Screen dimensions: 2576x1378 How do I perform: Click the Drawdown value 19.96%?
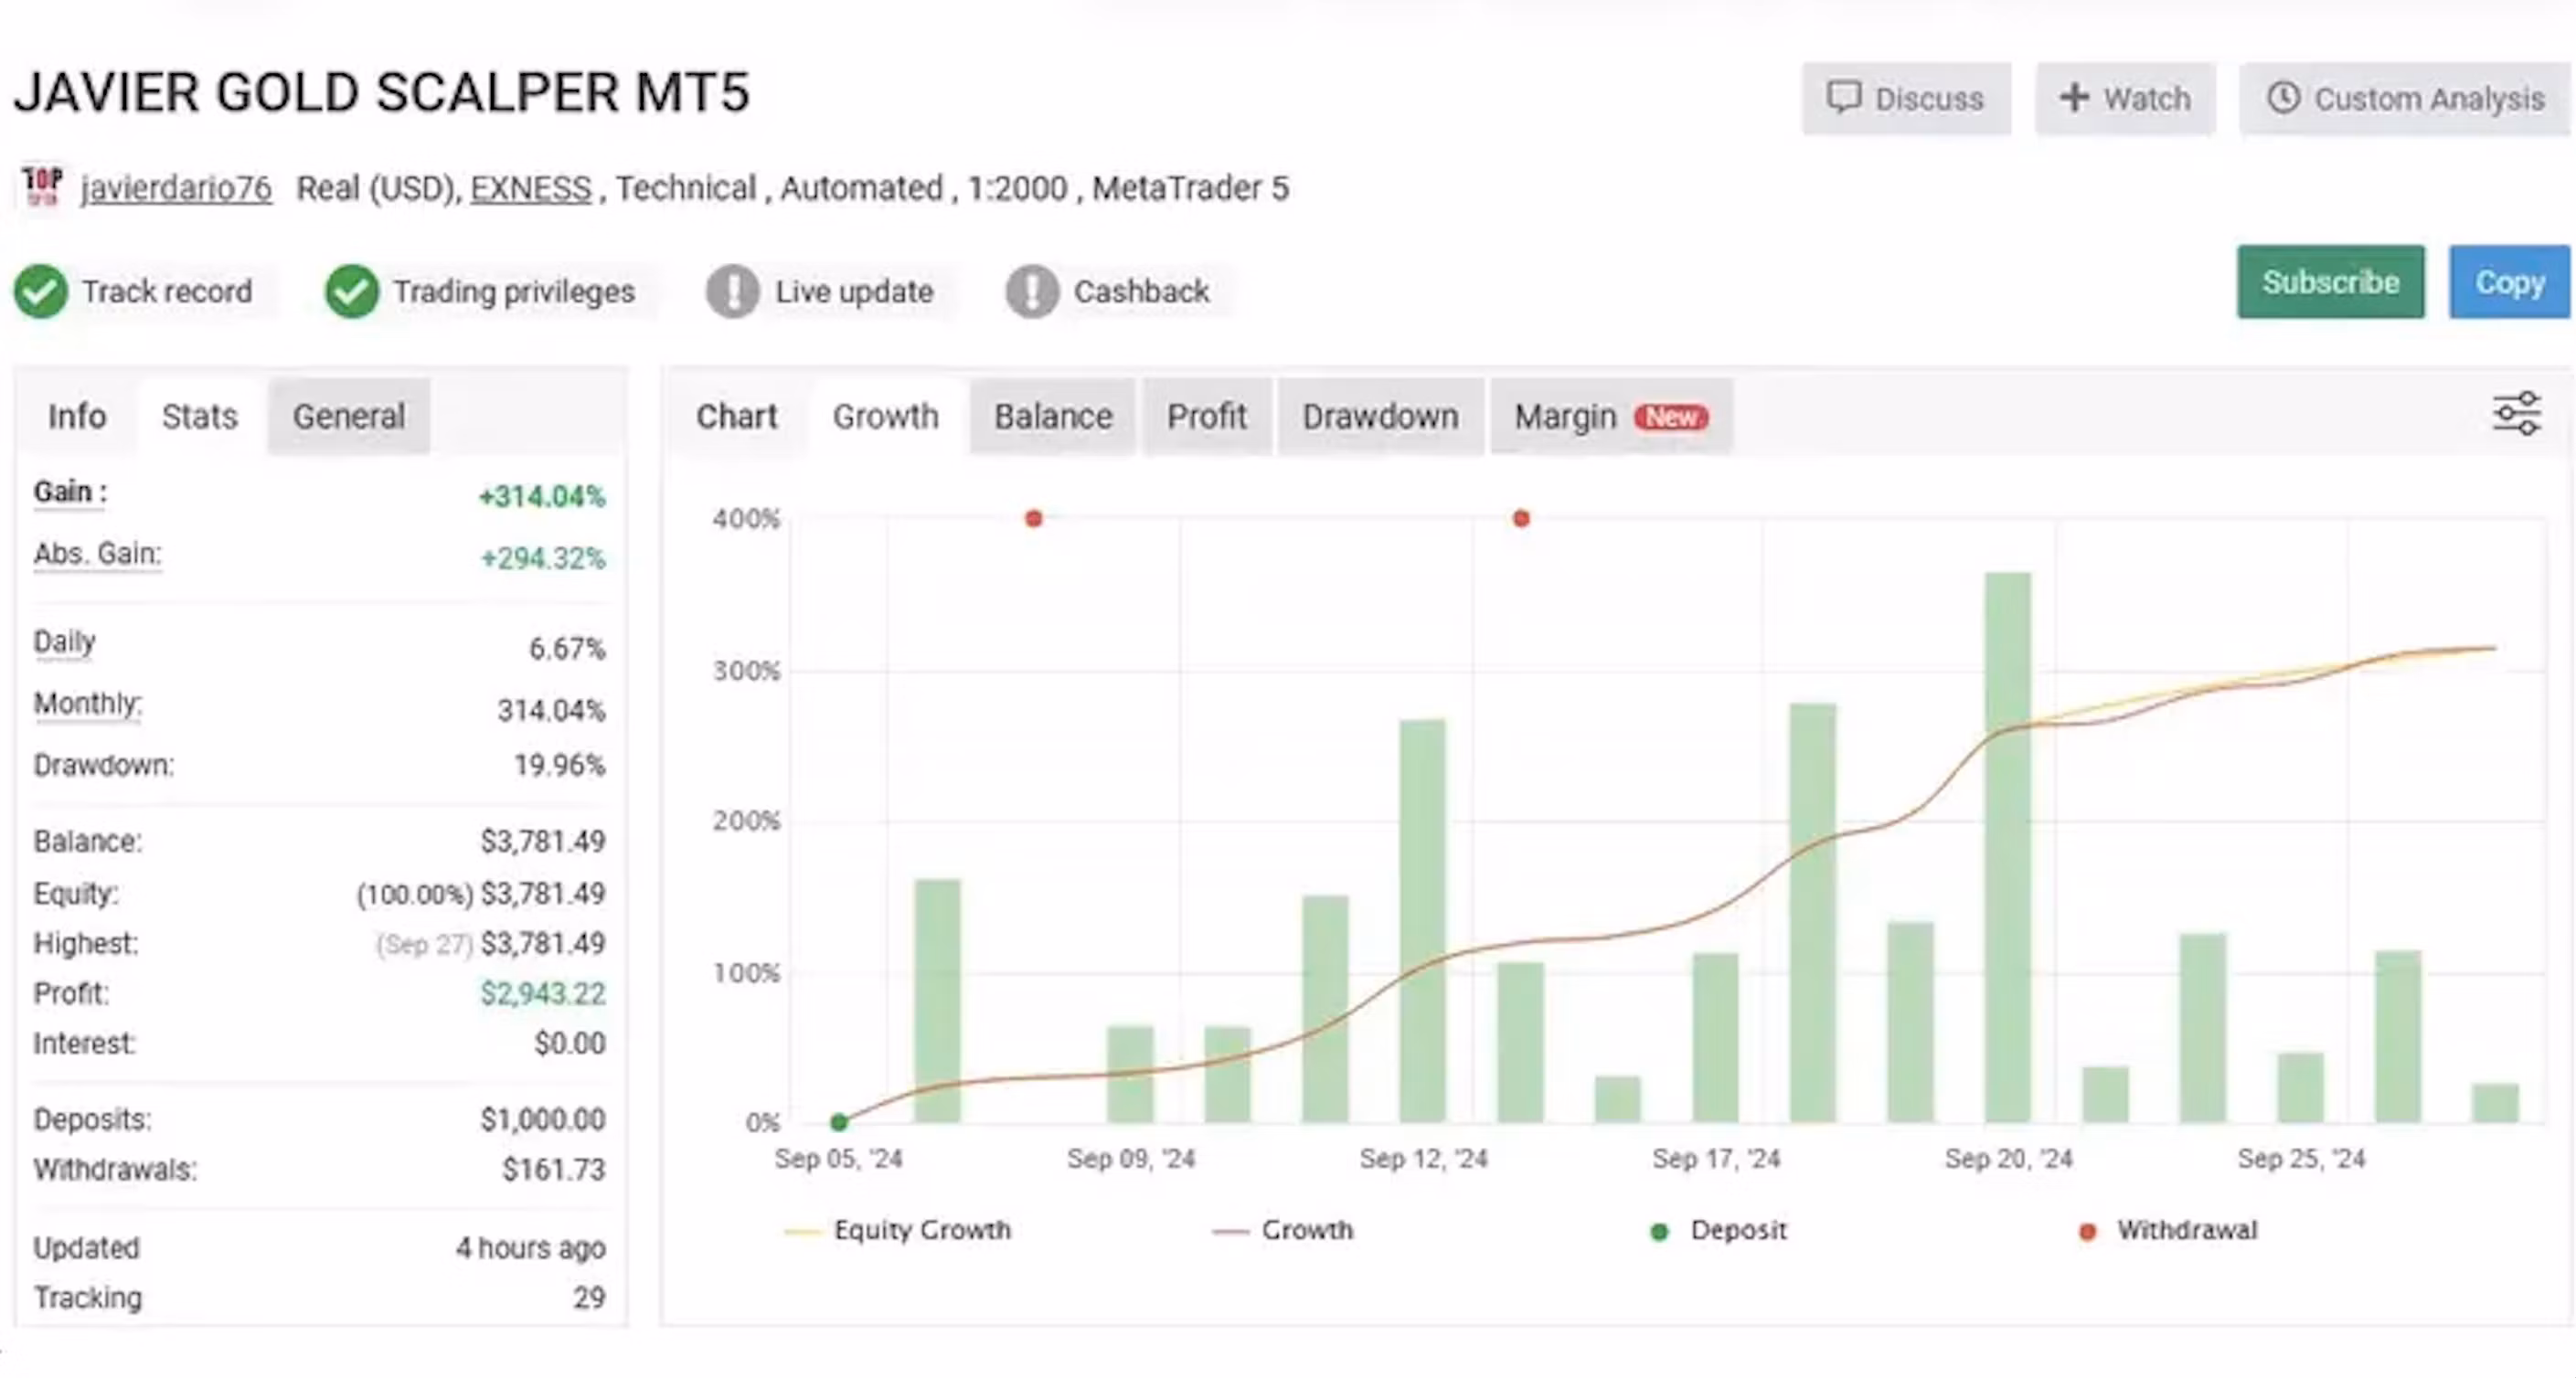[x=560, y=765]
